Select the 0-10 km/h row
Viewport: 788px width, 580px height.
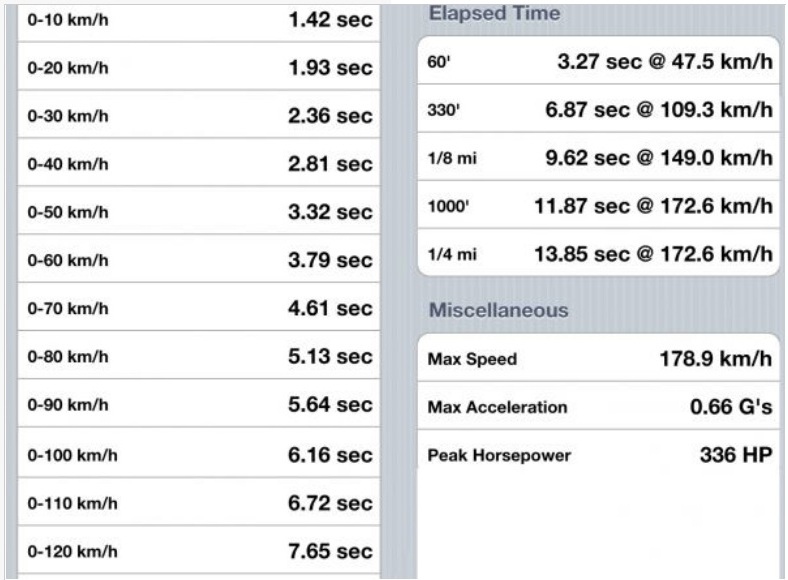click(x=200, y=20)
